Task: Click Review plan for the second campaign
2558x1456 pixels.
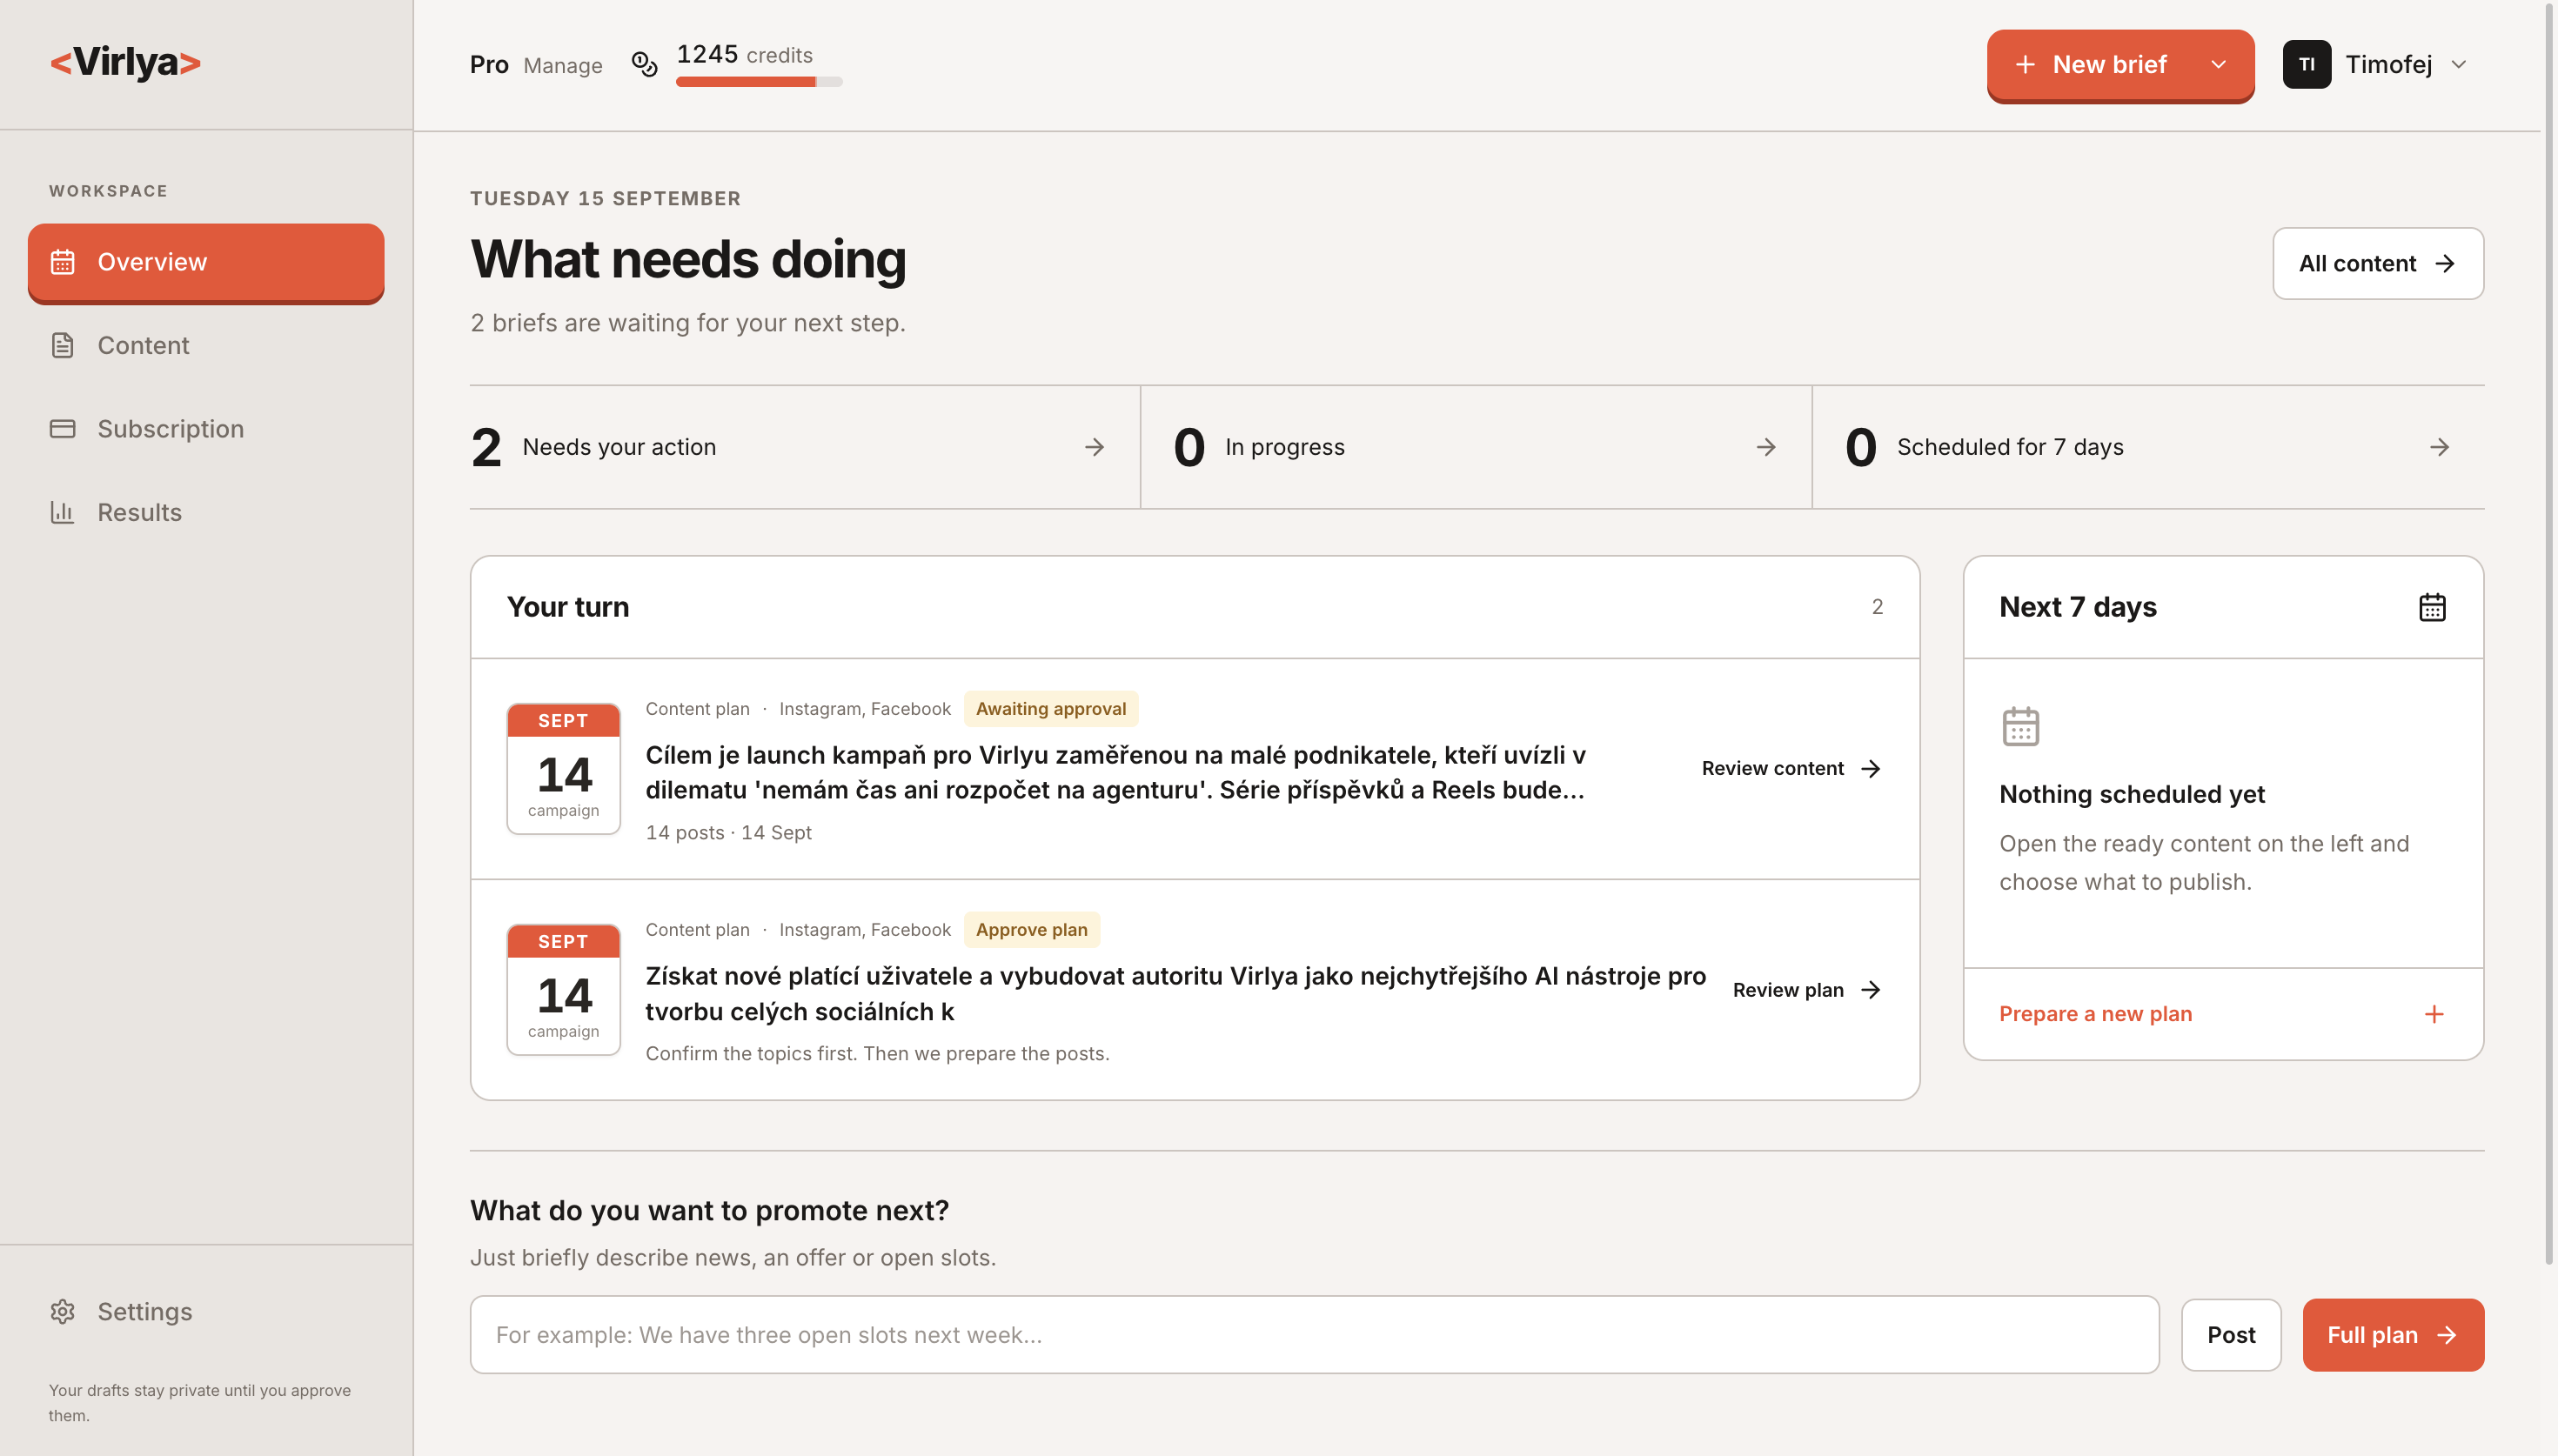Action: (1807, 990)
